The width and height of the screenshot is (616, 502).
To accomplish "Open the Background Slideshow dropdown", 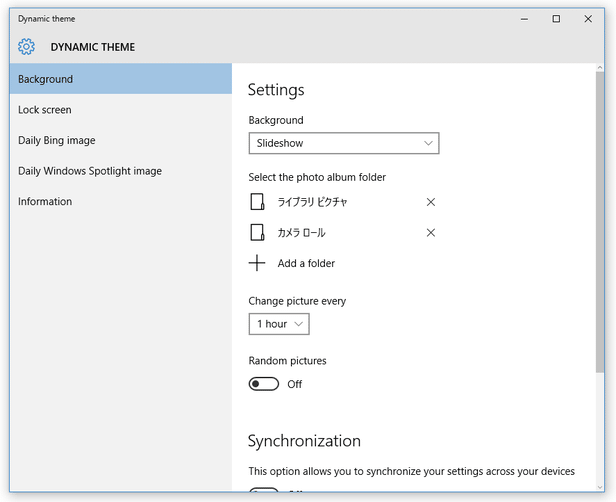I will [344, 143].
